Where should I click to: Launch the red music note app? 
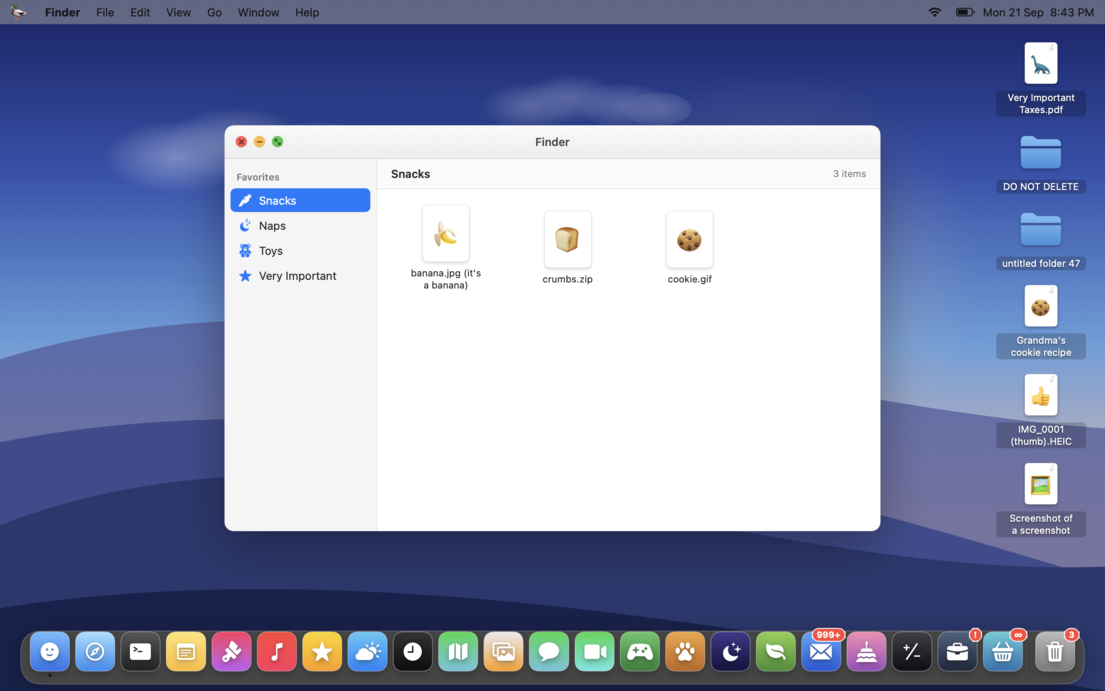277,652
